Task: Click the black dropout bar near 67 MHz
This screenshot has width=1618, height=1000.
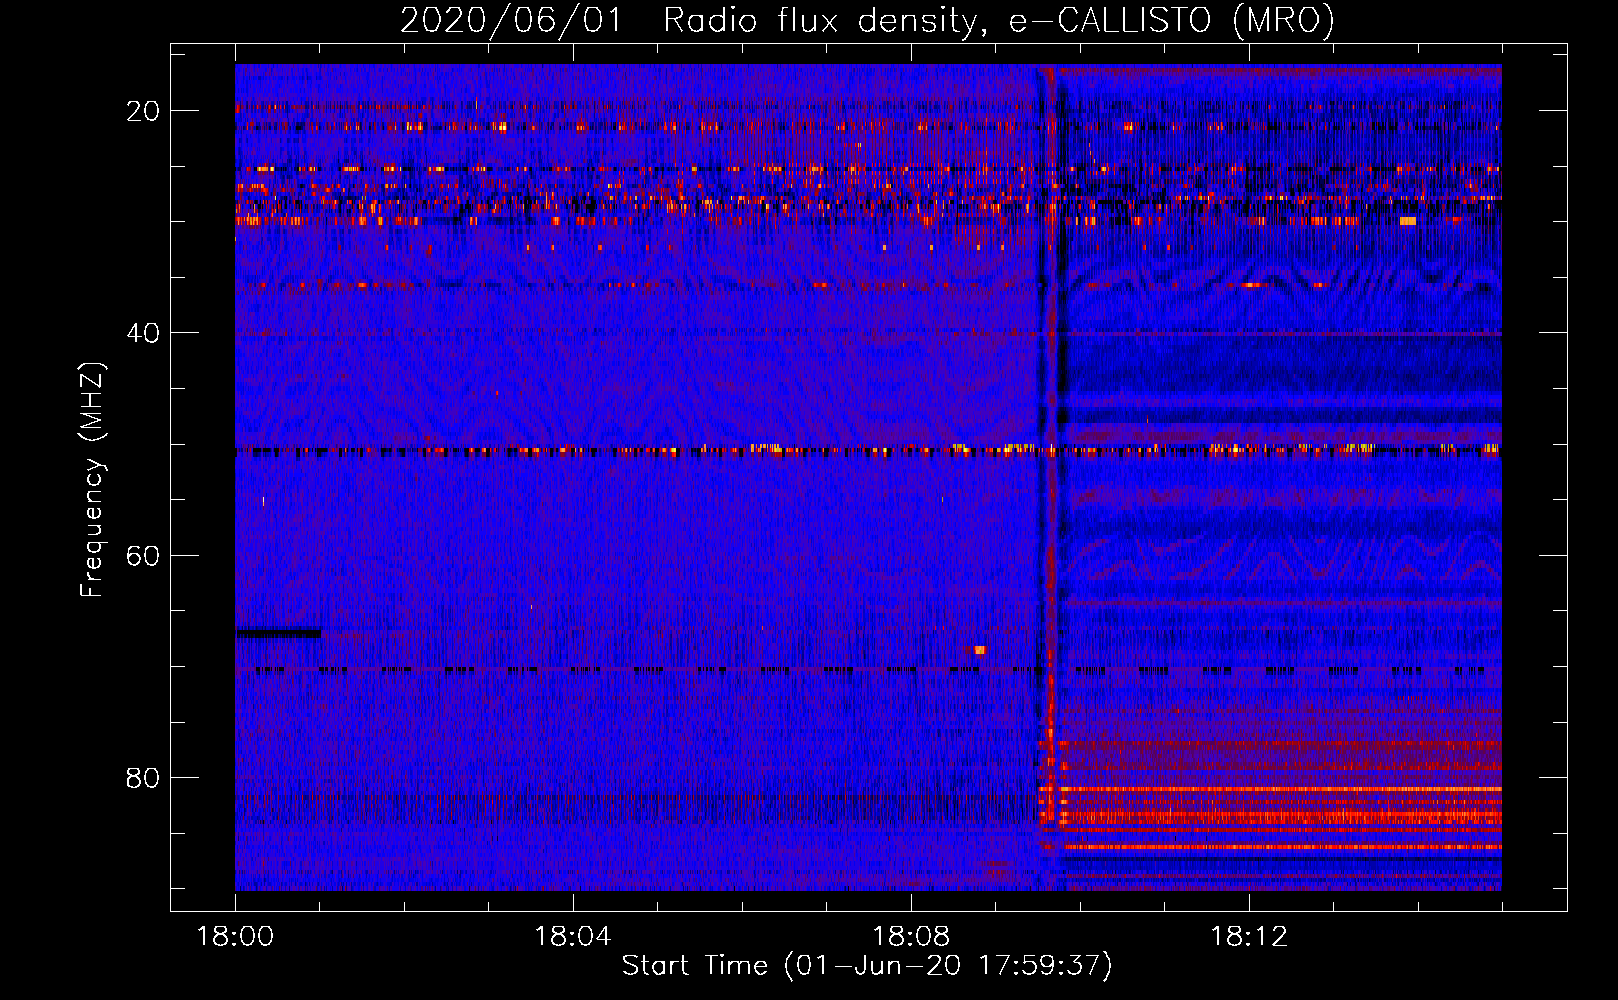Action: click(x=279, y=633)
